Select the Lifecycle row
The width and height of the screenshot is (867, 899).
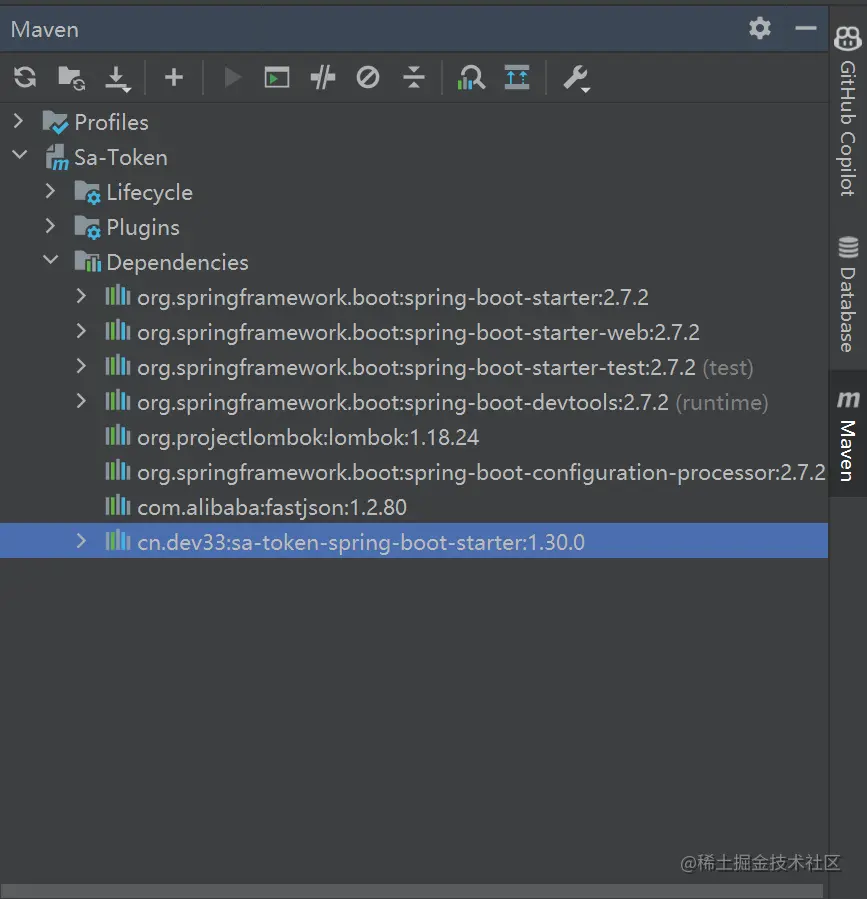[414, 192]
